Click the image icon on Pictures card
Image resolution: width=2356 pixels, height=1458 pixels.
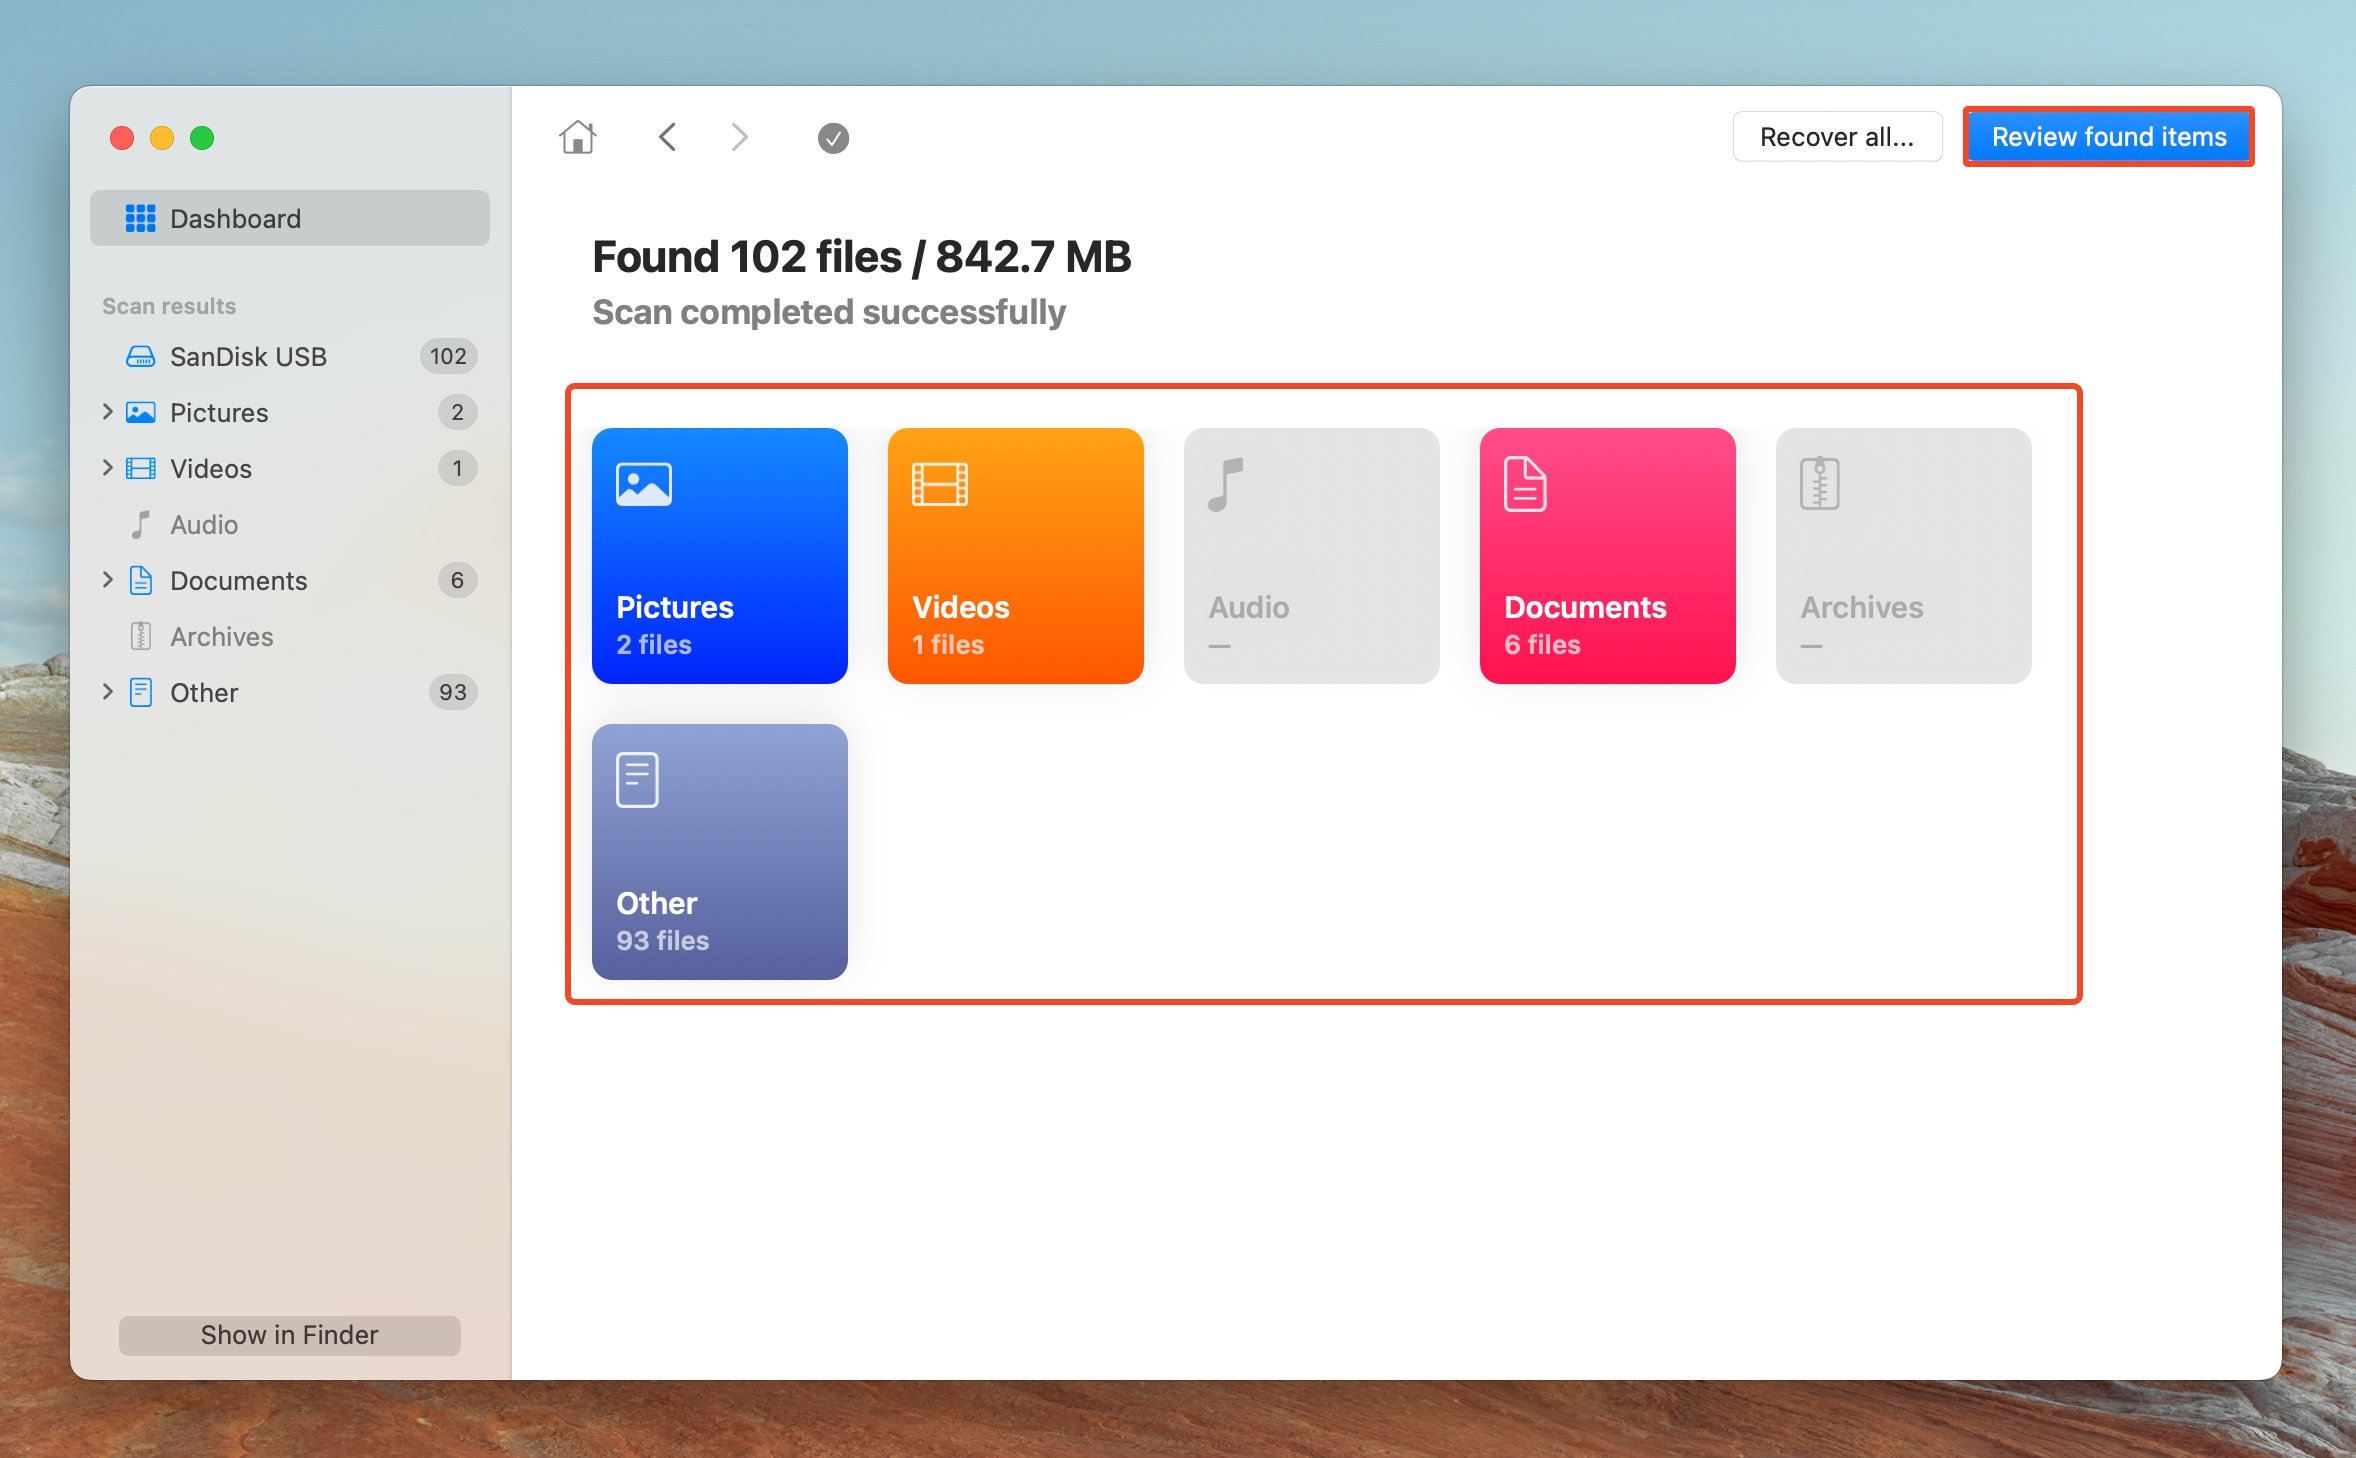click(x=644, y=485)
